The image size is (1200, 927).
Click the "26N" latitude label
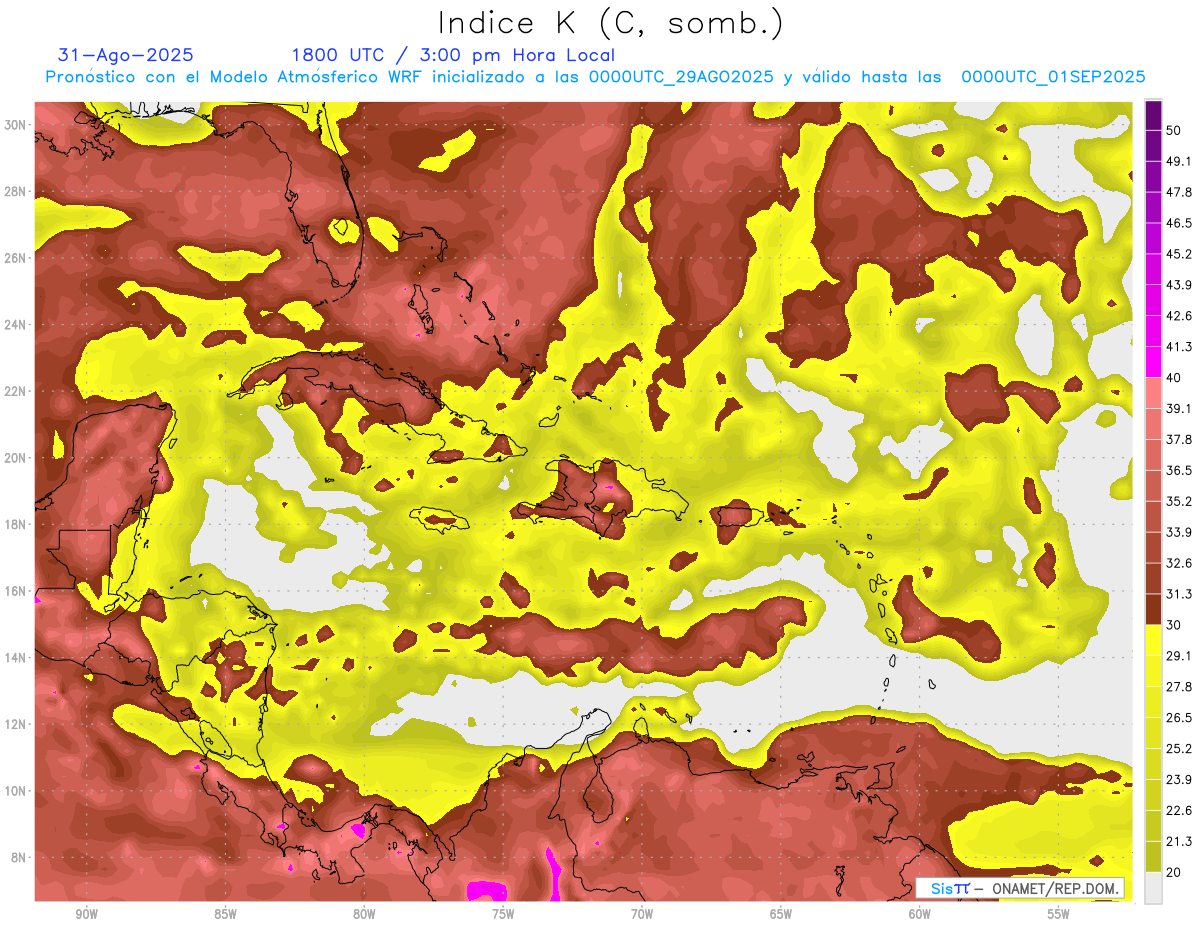[15, 258]
